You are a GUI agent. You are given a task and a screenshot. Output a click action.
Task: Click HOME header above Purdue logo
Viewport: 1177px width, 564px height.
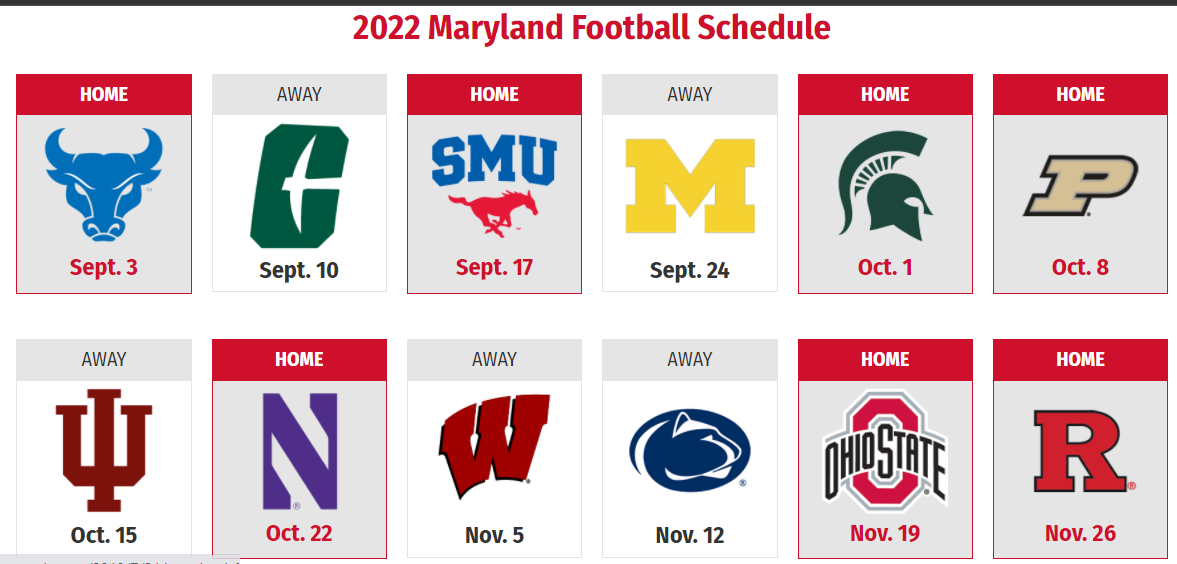pyautogui.click(x=1080, y=95)
